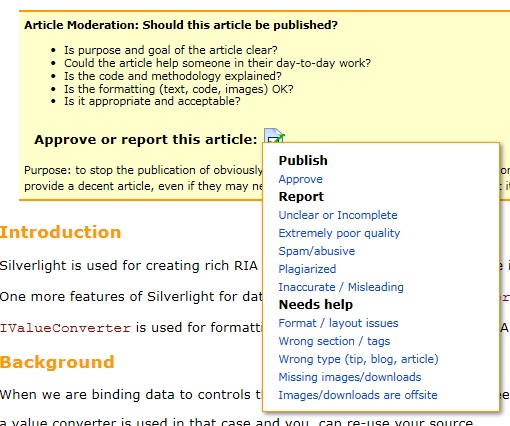
Task: Click the Needs help heading in popup
Action: [x=316, y=305]
